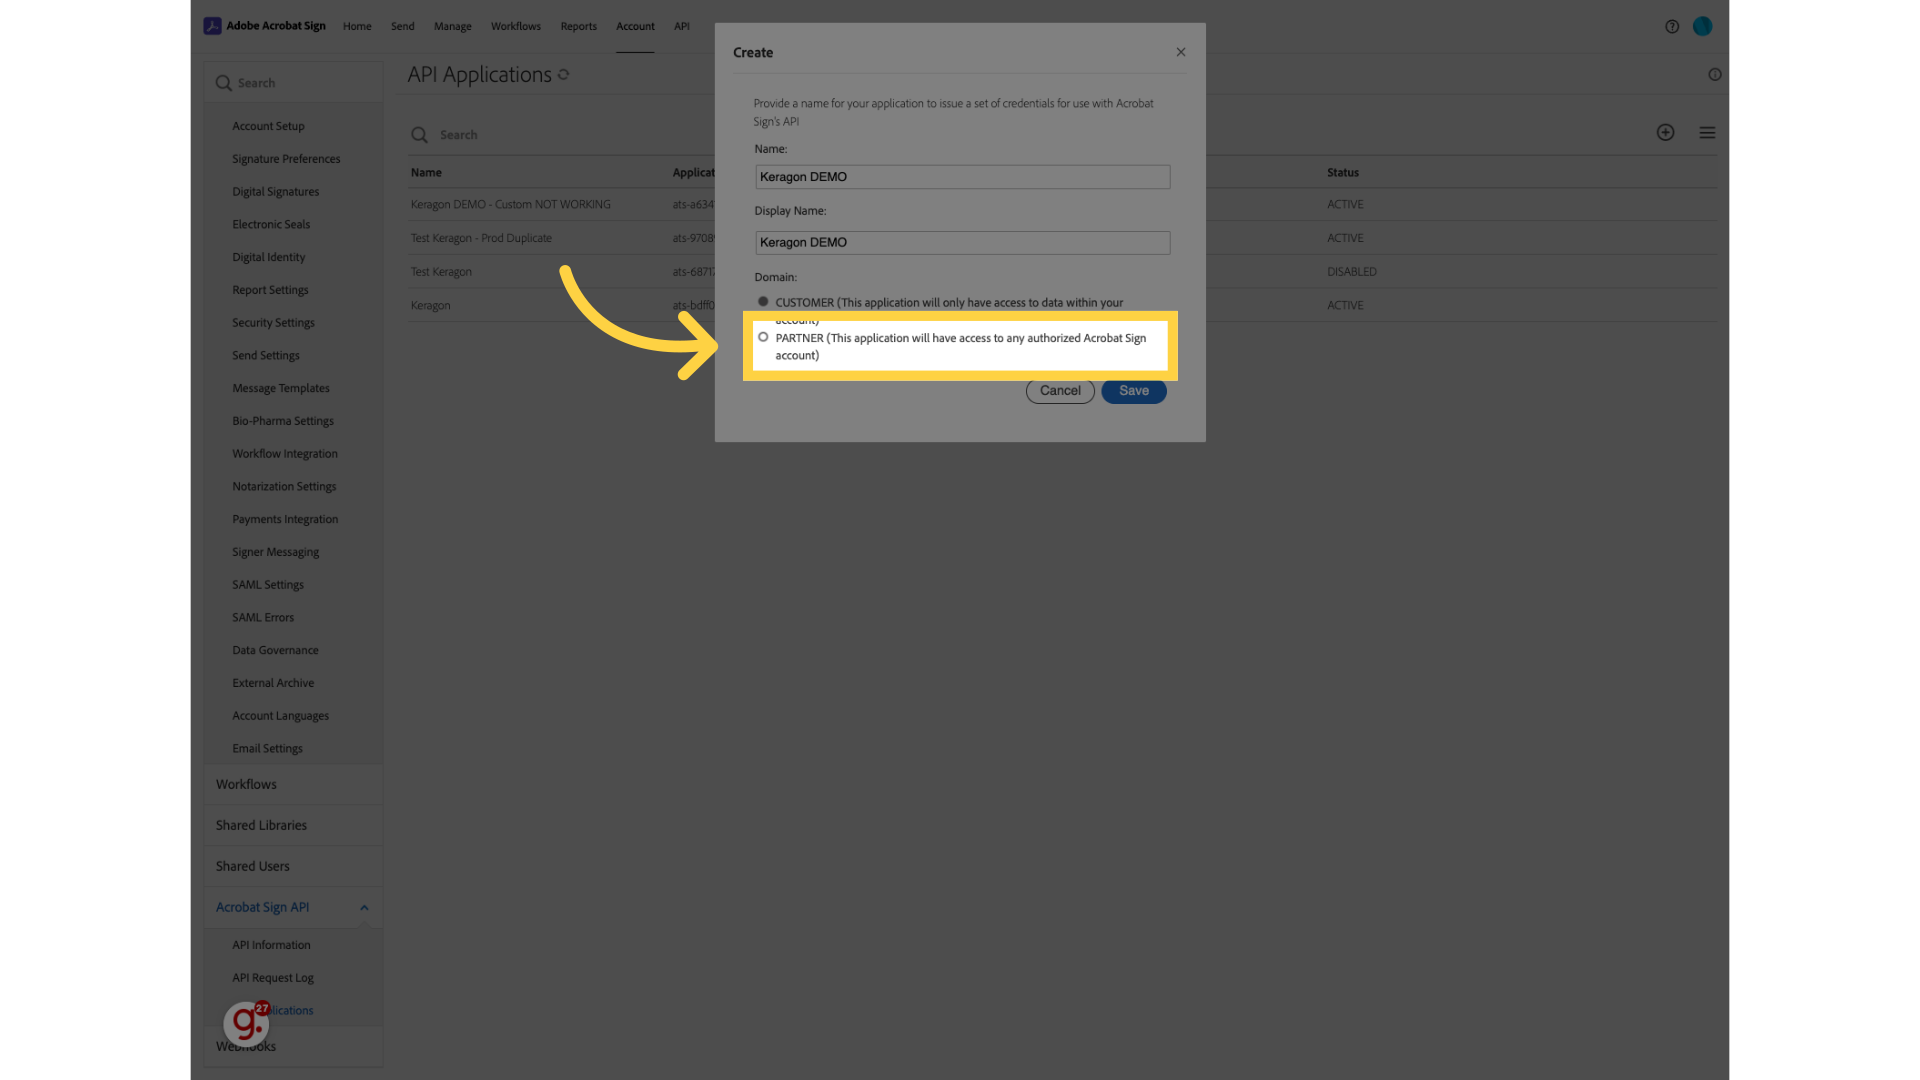Open the Account menu
1920x1080 pixels.
(x=636, y=27)
